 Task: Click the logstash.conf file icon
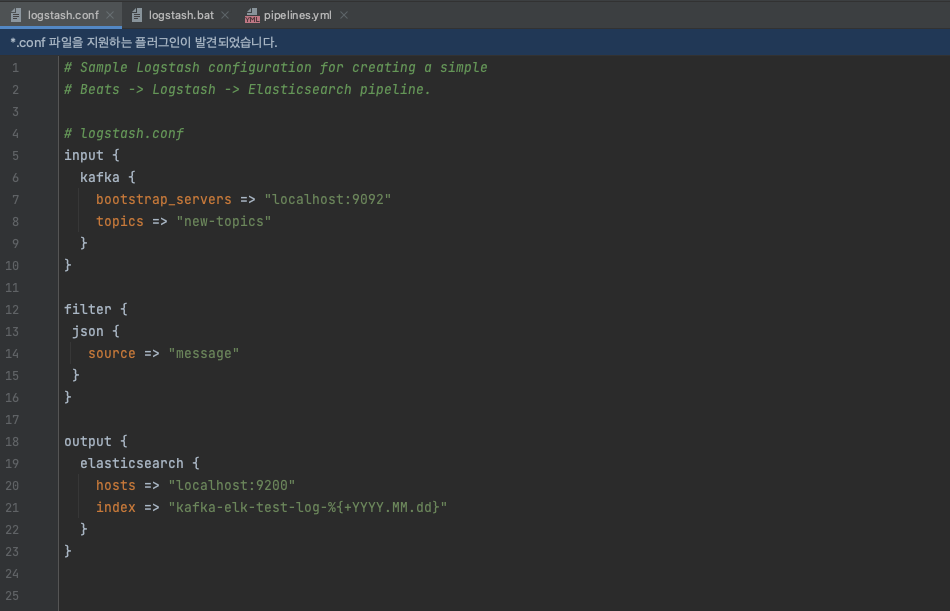click(x=16, y=15)
